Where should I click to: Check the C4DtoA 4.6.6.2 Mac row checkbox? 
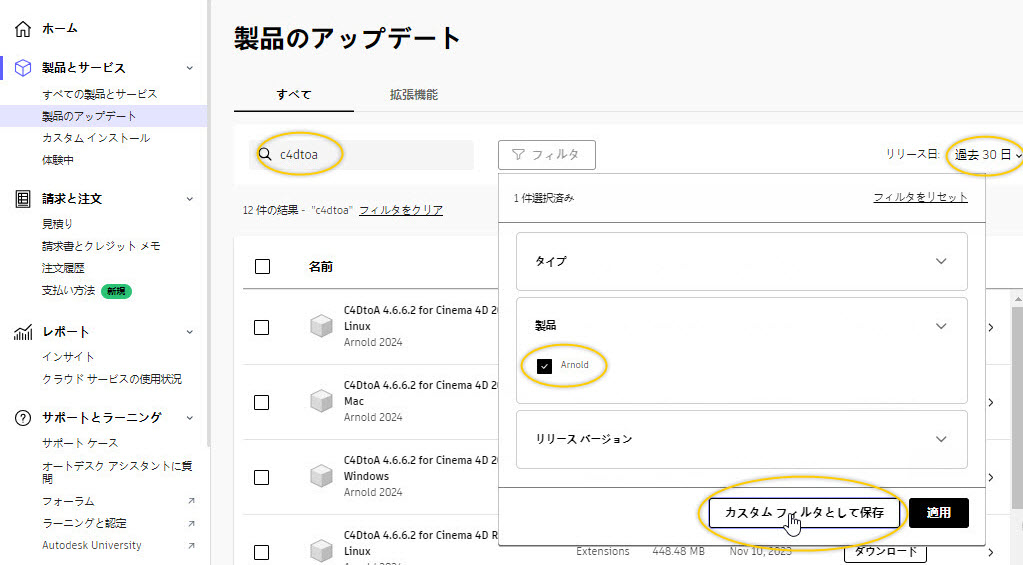click(x=262, y=402)
